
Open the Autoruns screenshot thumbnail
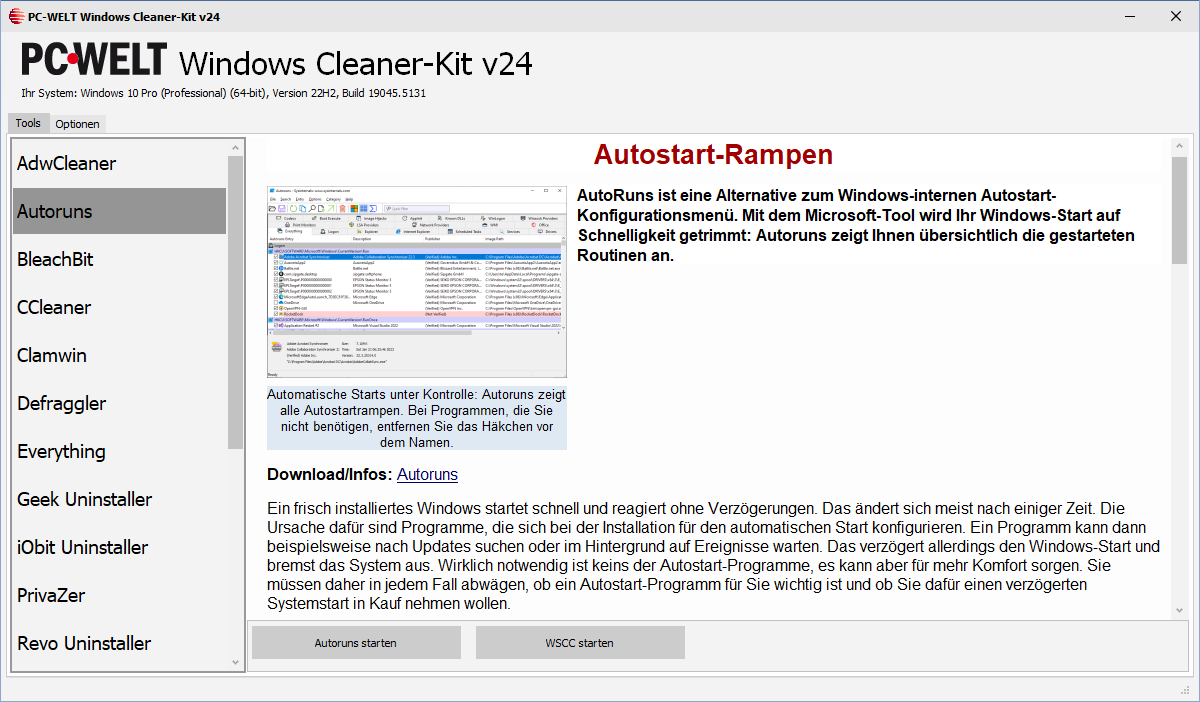[x=416, y=277]
